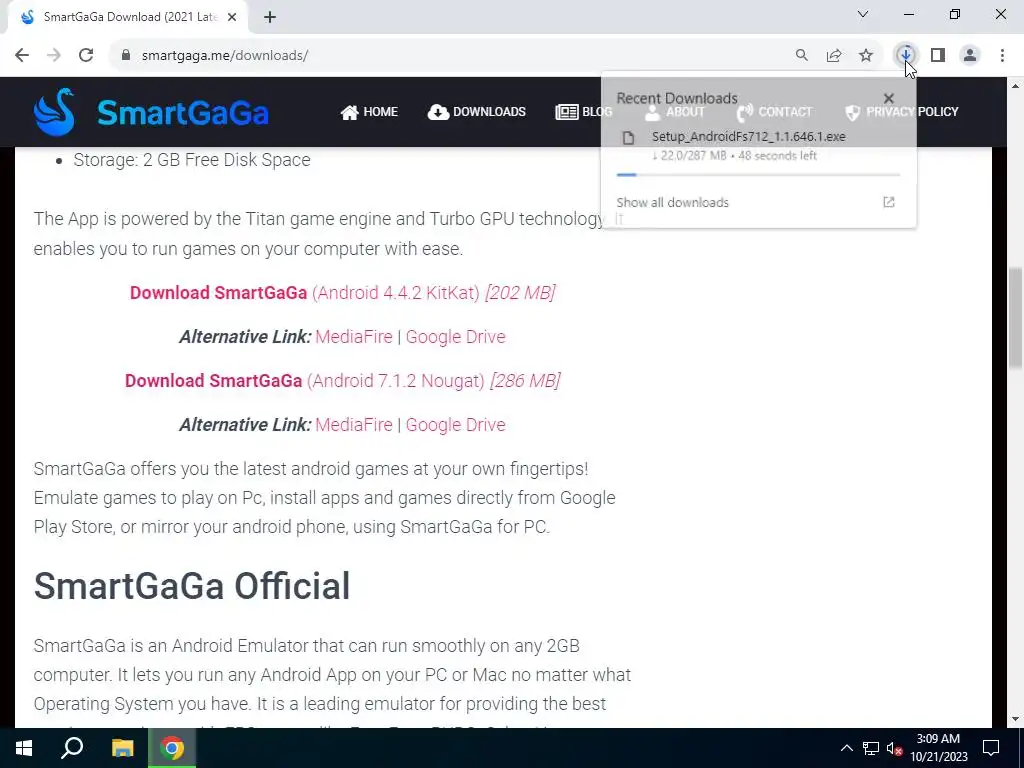Screen dimensions: 1024x768
Task: Open the Windows Start menu
Action: 24,748
